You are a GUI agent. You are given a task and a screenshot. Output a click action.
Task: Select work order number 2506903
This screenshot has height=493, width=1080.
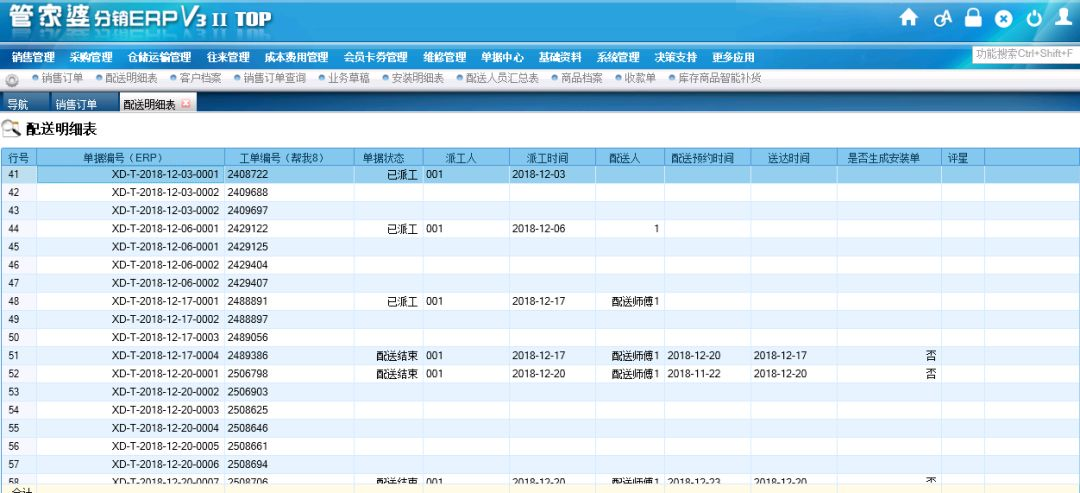tap(248, 392)
